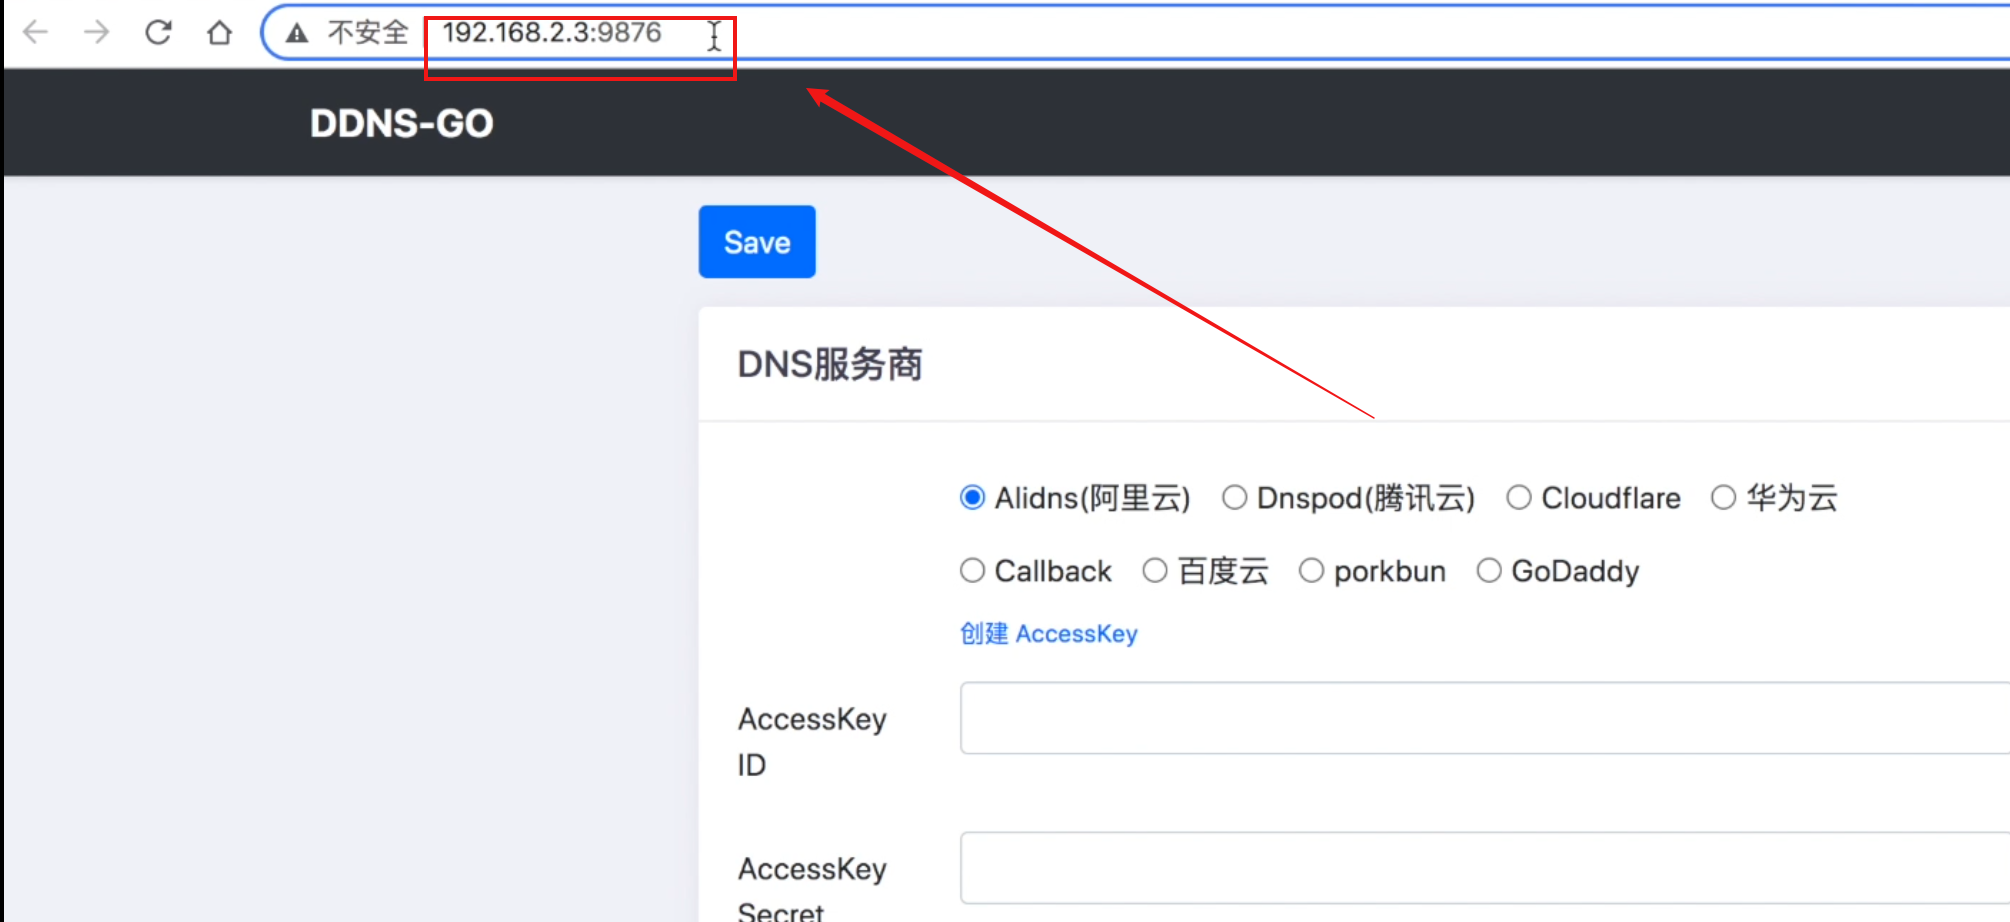
Task: Click the browser forward navigation arrow
Action: [x=97, y=31]
